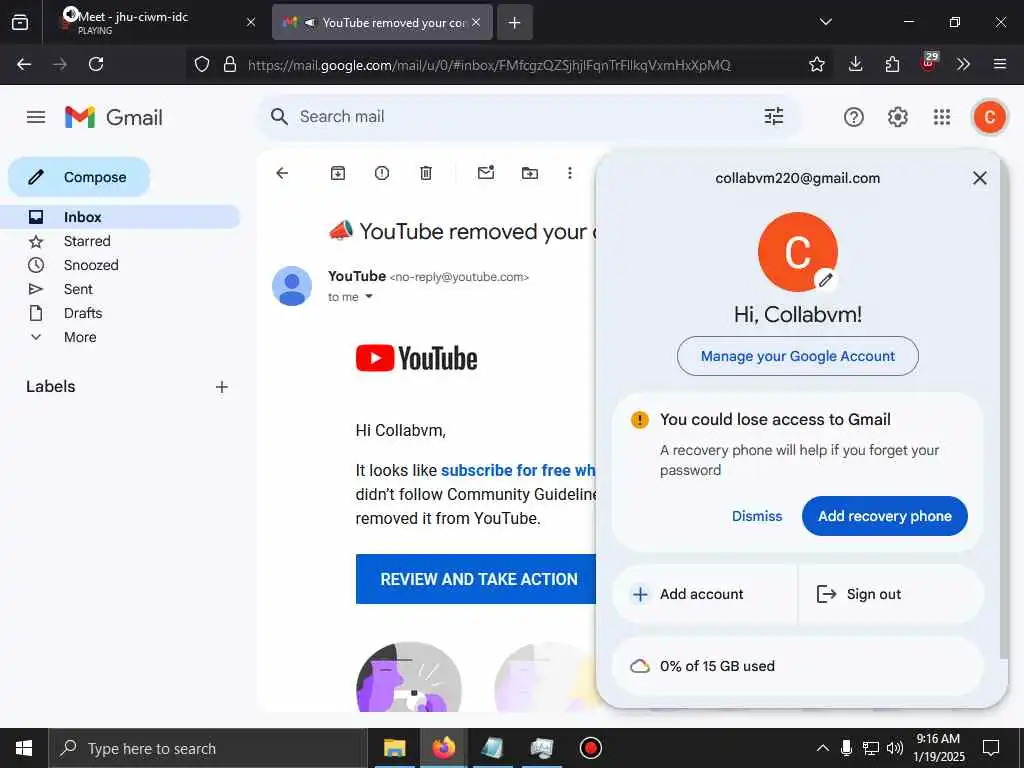Screen dimensions: 1024x768
Task: Open Google apps grid
Action: coord(941,117)
